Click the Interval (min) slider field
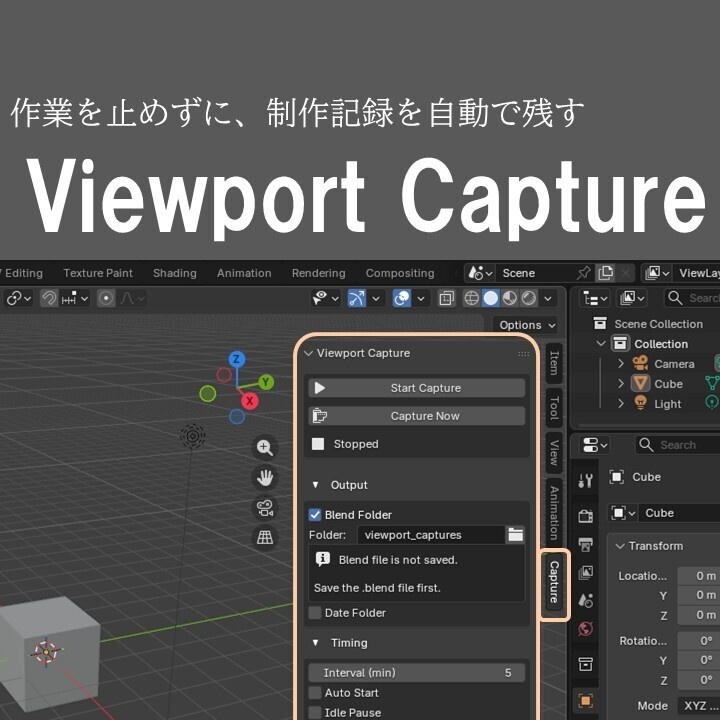Screen dimensions: 720x720 417,673
